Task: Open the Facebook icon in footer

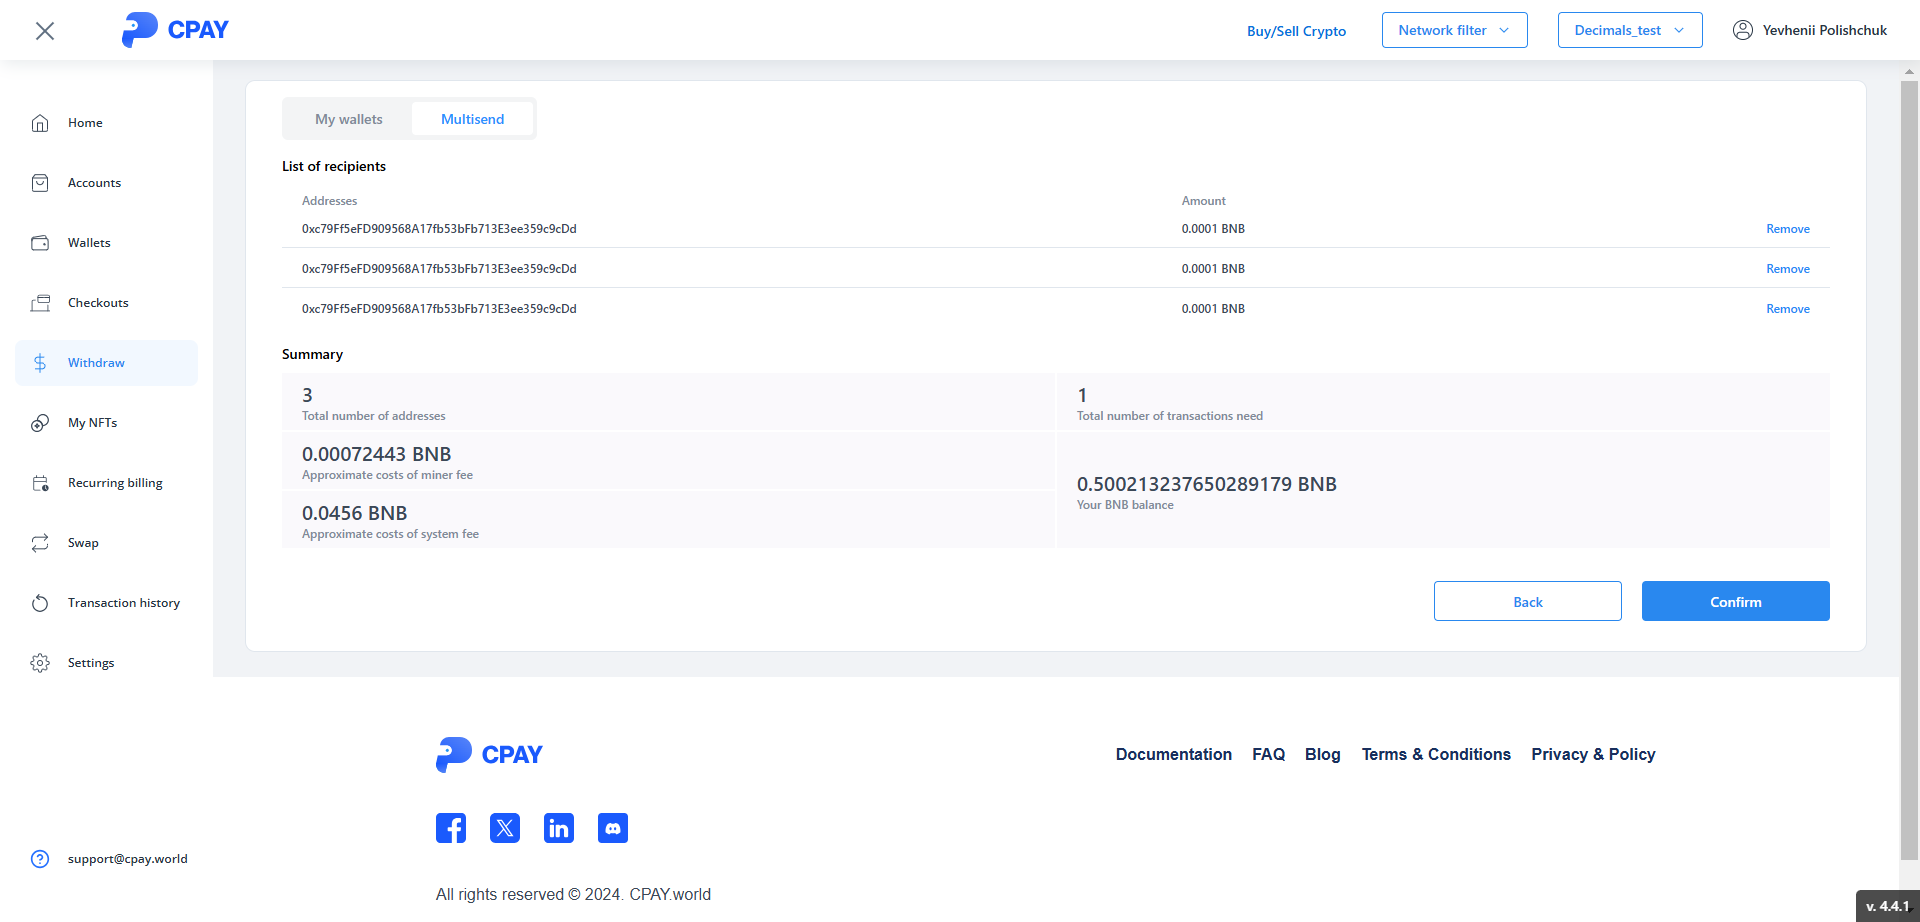Action: tap(451, 828)
